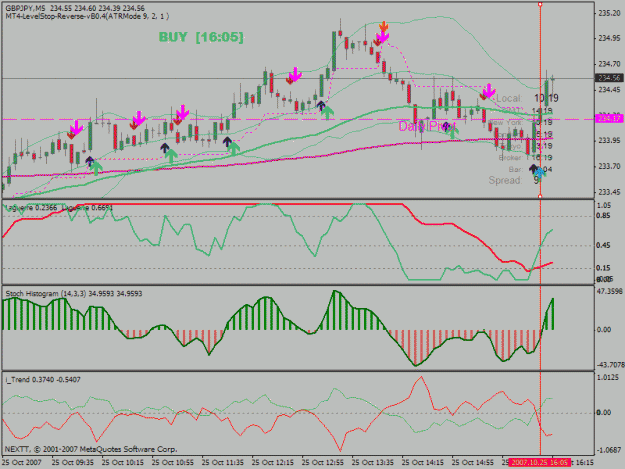Select the 233.45 price scale value
Viewport: 625px width, 469px height.
click(609, 192)
